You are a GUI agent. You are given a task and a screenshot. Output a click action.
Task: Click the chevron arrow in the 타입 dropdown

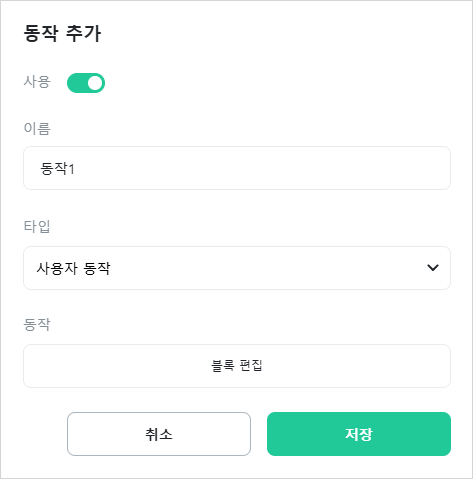tap(433, 268)
